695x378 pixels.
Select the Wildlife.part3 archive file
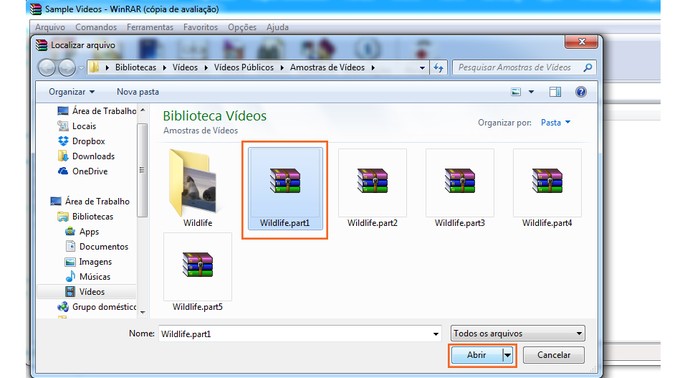460,188
